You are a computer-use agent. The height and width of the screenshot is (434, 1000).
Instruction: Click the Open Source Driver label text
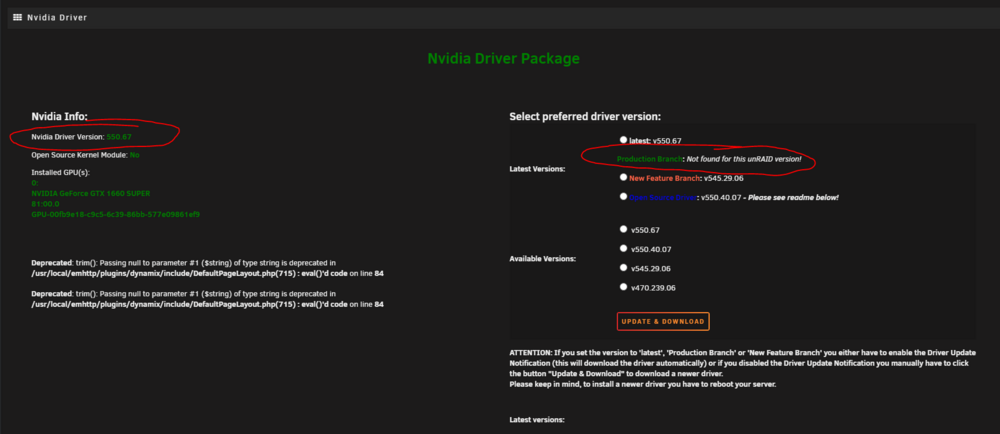(663, 198)
